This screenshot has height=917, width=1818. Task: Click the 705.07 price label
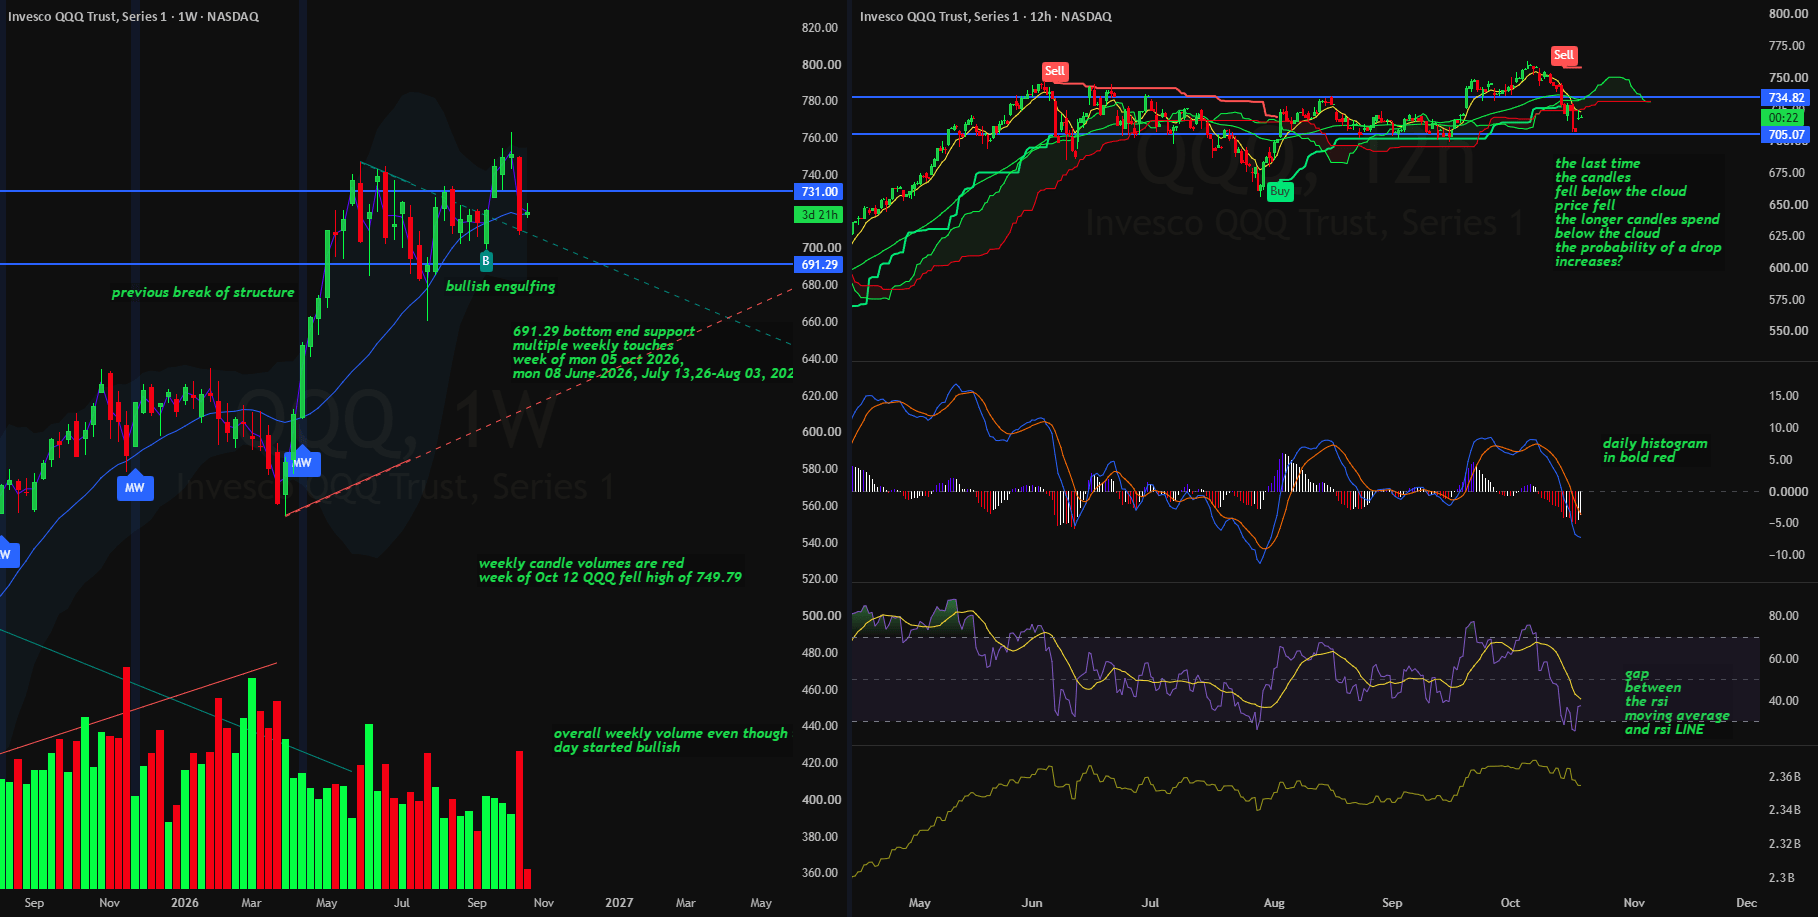coord(1786,135)
